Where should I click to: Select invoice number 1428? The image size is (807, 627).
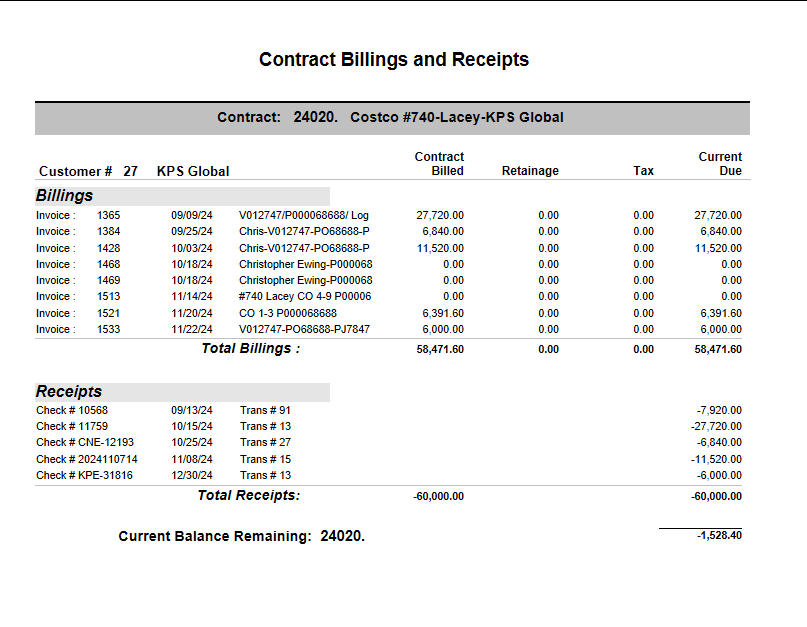click(109, 248)
